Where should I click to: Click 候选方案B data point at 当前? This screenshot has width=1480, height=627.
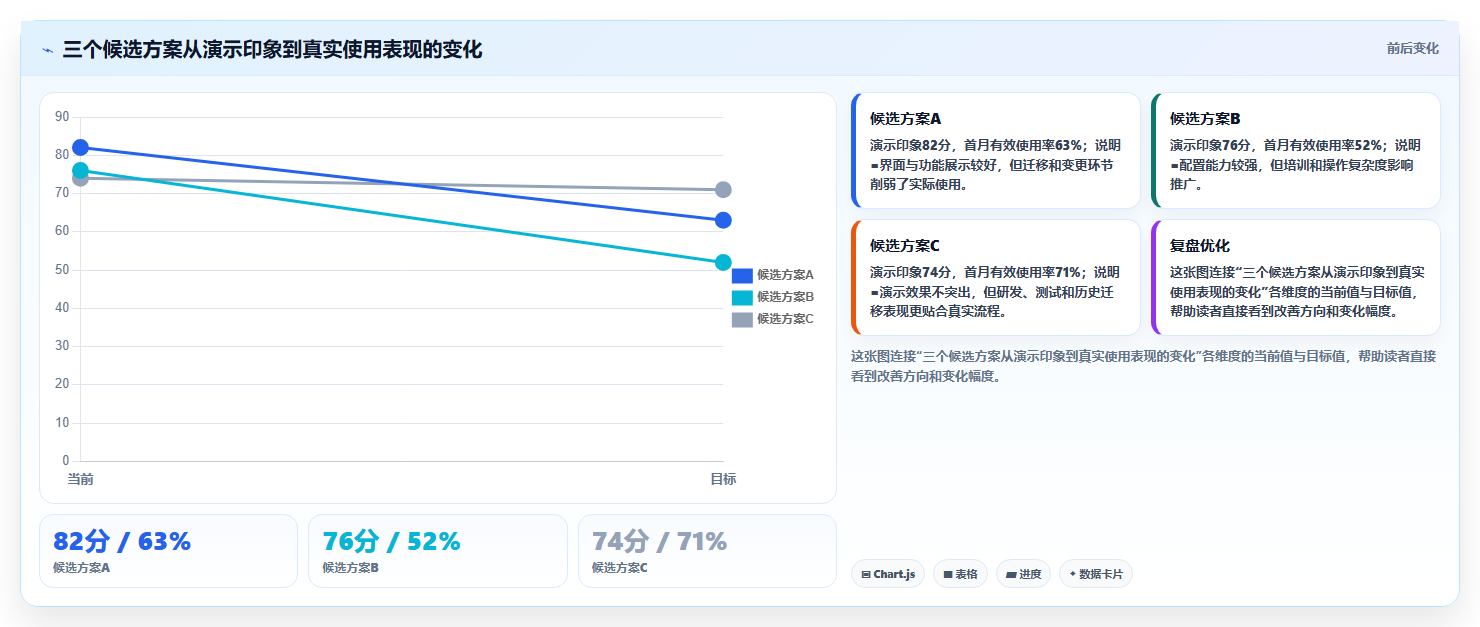click(80, 171)
